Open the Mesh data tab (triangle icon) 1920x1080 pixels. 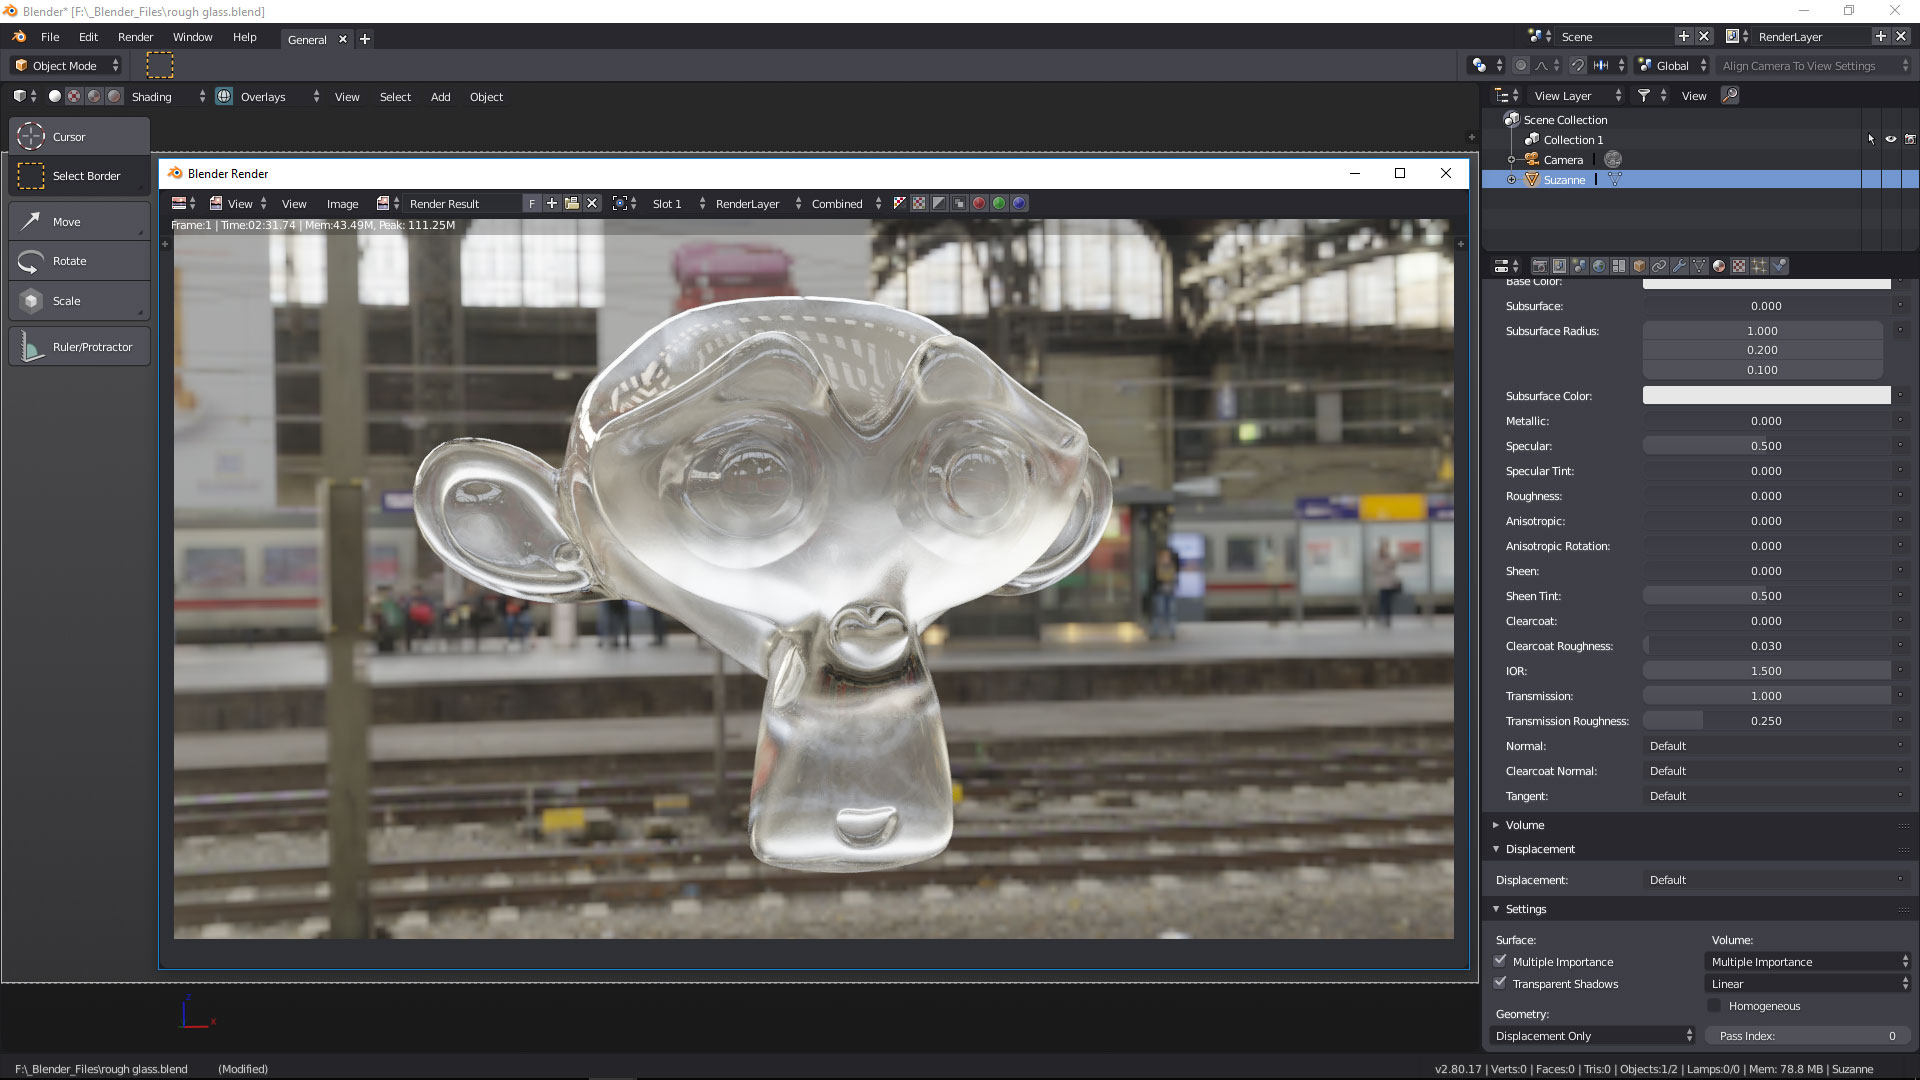tap(1699, 266)
